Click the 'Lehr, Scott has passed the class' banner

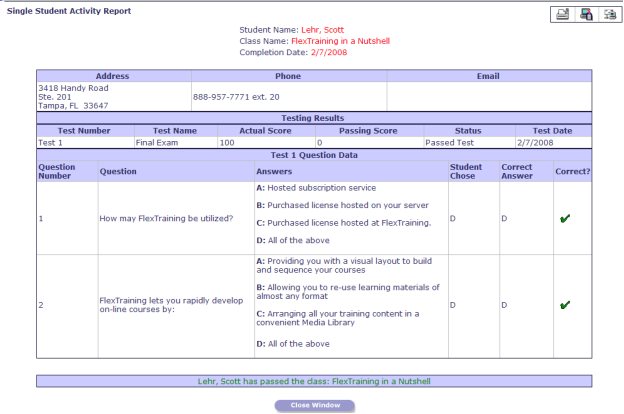tap(314, 381)
